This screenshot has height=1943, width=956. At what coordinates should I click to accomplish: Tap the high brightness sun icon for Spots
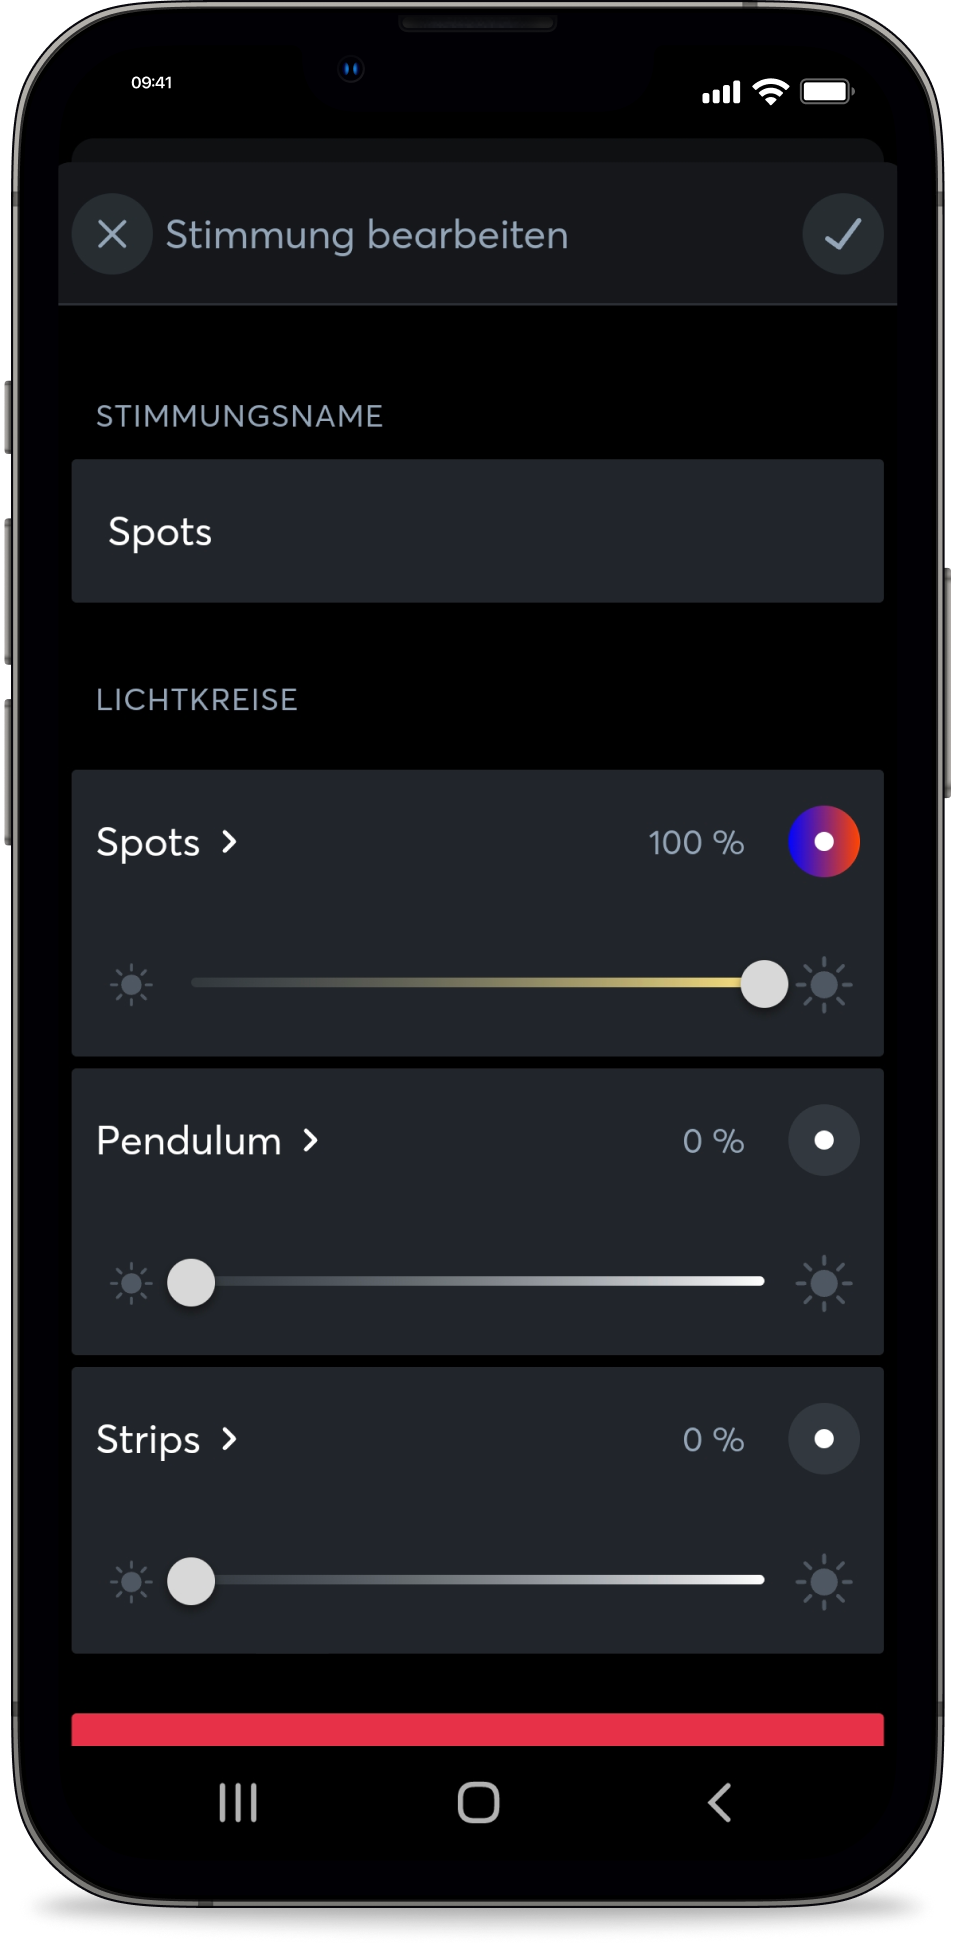824,985
